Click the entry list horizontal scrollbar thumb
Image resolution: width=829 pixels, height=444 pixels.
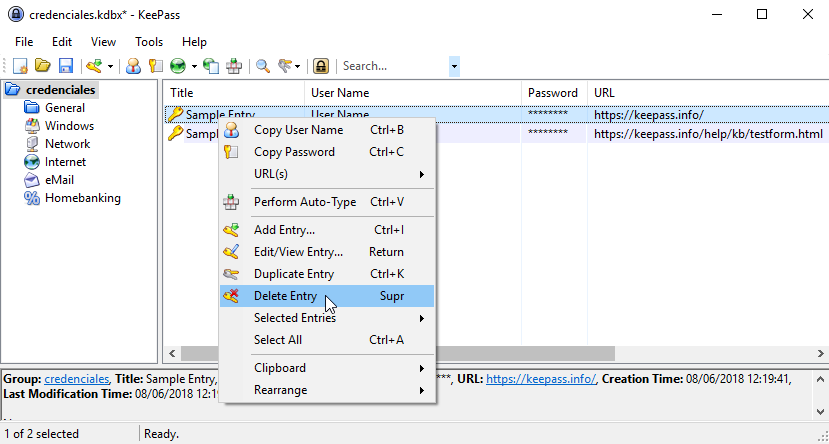click(398, 353)
